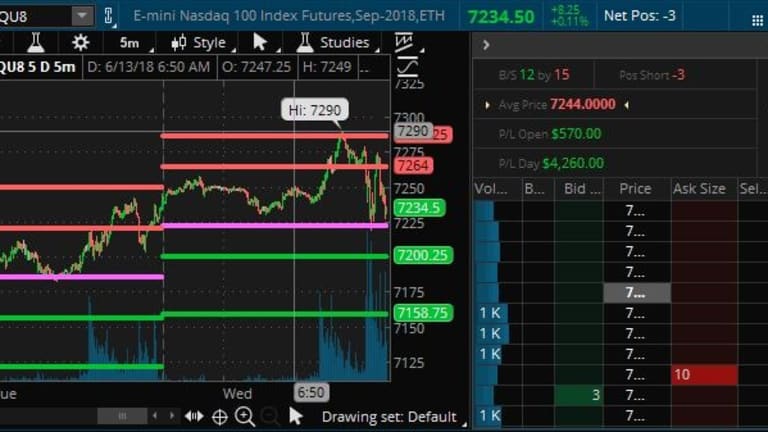Click the patterns icon in chart toolbar
Image resolution: width=768 pixels, height=432 pixels.
click(404, 42)
